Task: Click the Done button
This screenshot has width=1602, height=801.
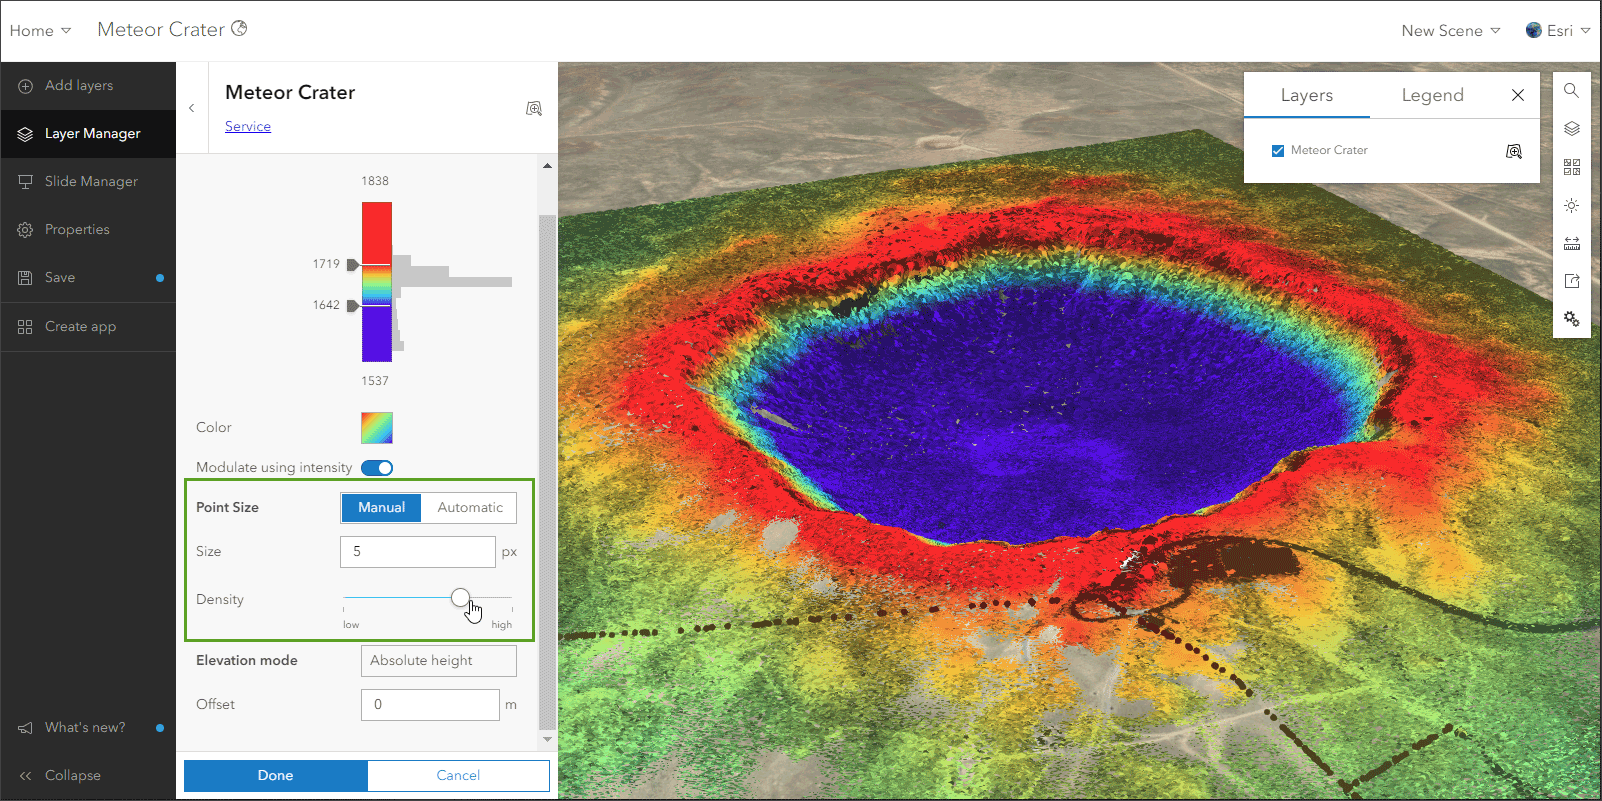Action: click(x=276, y=776)
